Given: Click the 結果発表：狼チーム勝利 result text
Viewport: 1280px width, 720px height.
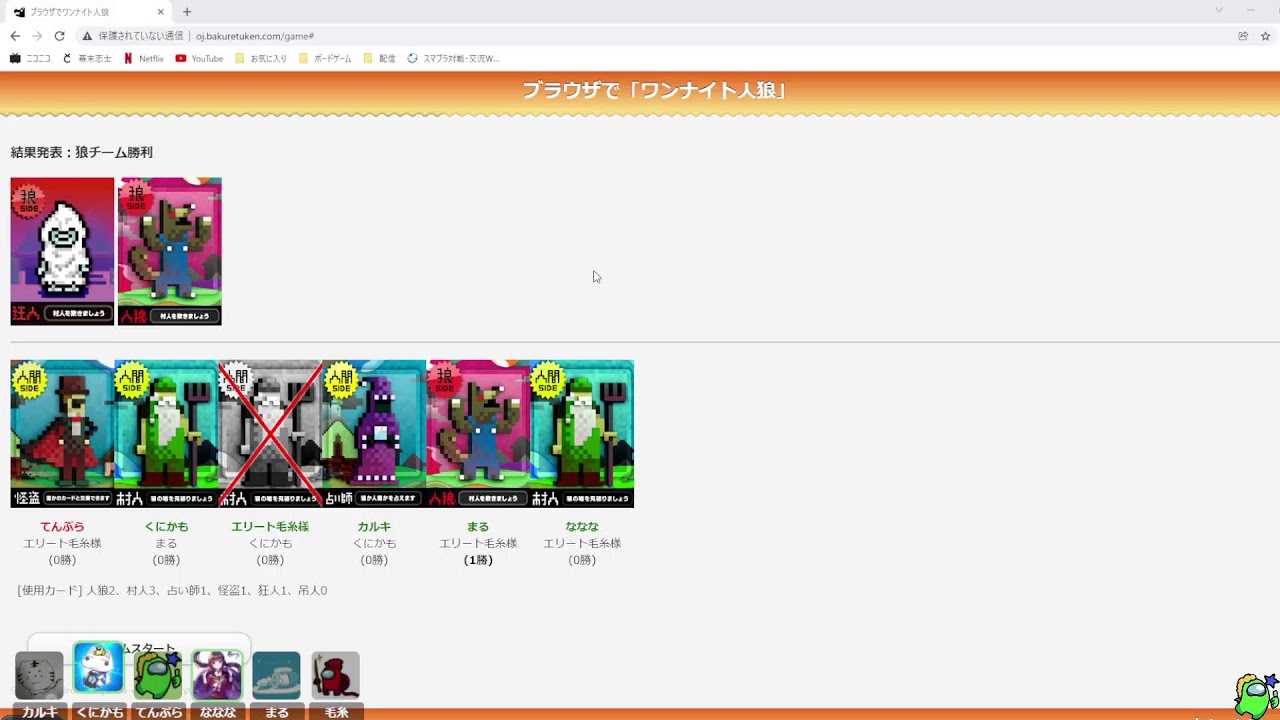Looking at the screenshot, I should (82, 152).
